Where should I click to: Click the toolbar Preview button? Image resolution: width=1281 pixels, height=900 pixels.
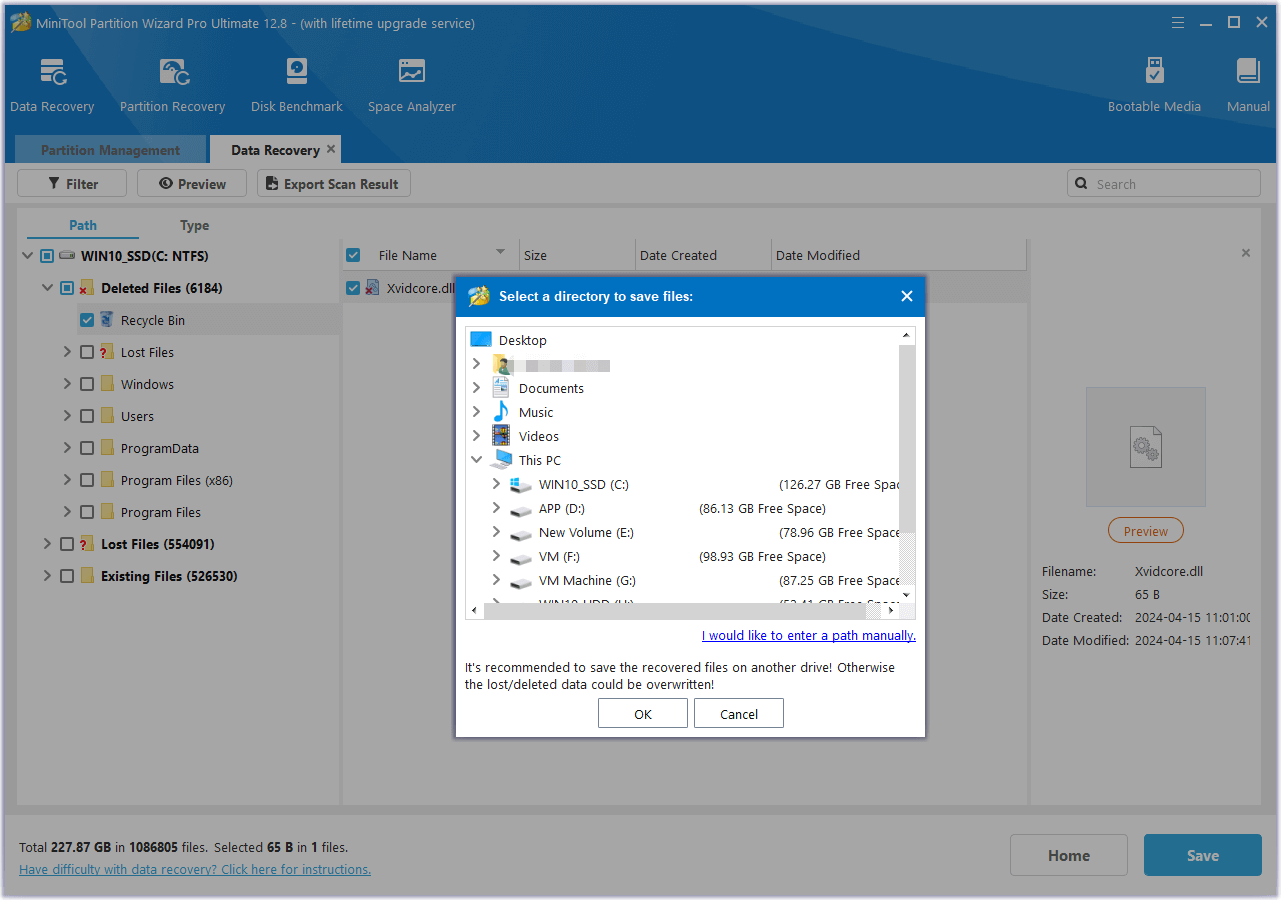click(x=192, y=184)
